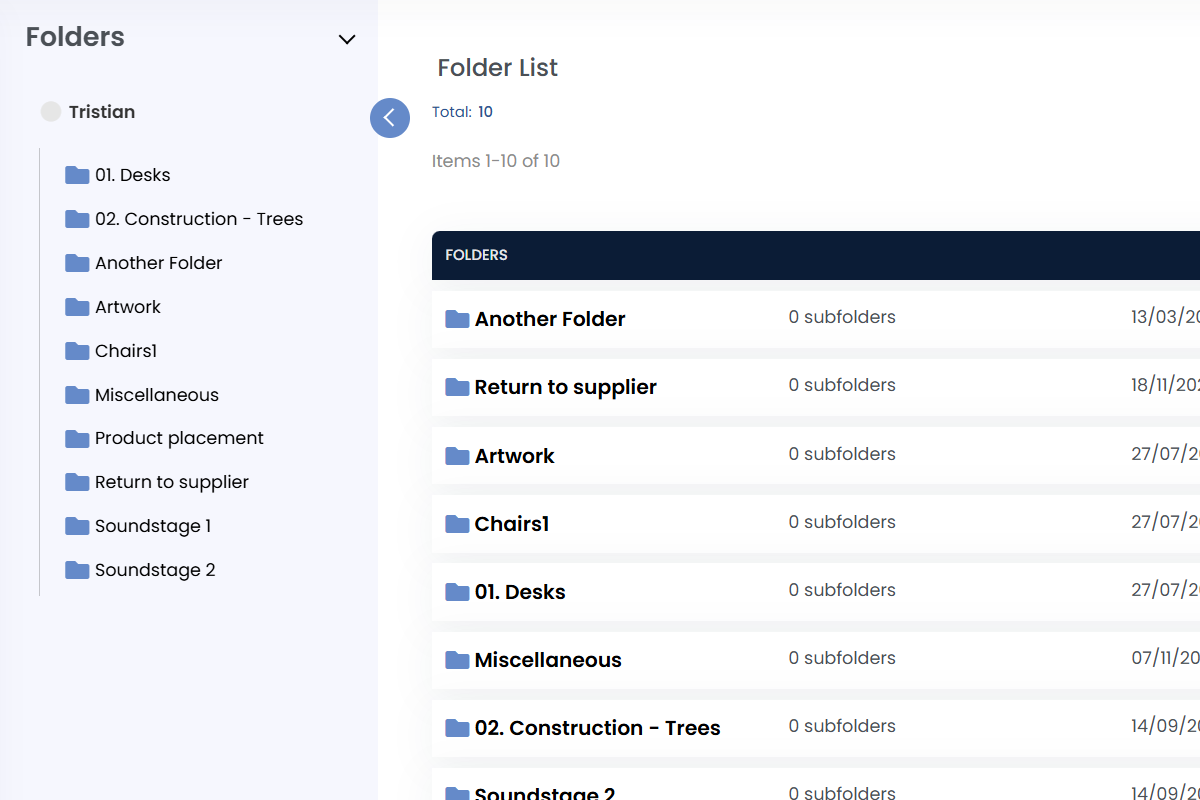Click 0 subfolders in 02. Construction - Trees row
This screenshot has height=800, width=1200.
coord(842,726)
